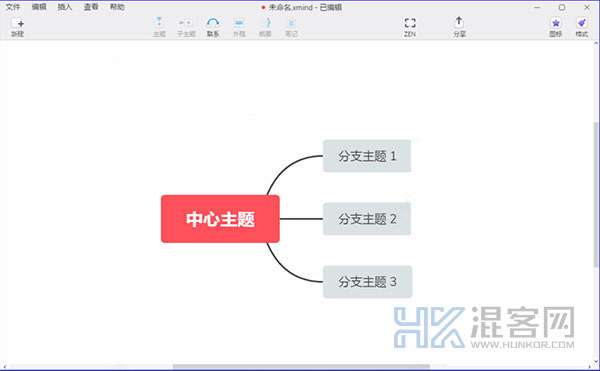Open the 图标 markers panel
Image resolution: width=600 pixels, height=371 pixels.
(x=556, y=27)
